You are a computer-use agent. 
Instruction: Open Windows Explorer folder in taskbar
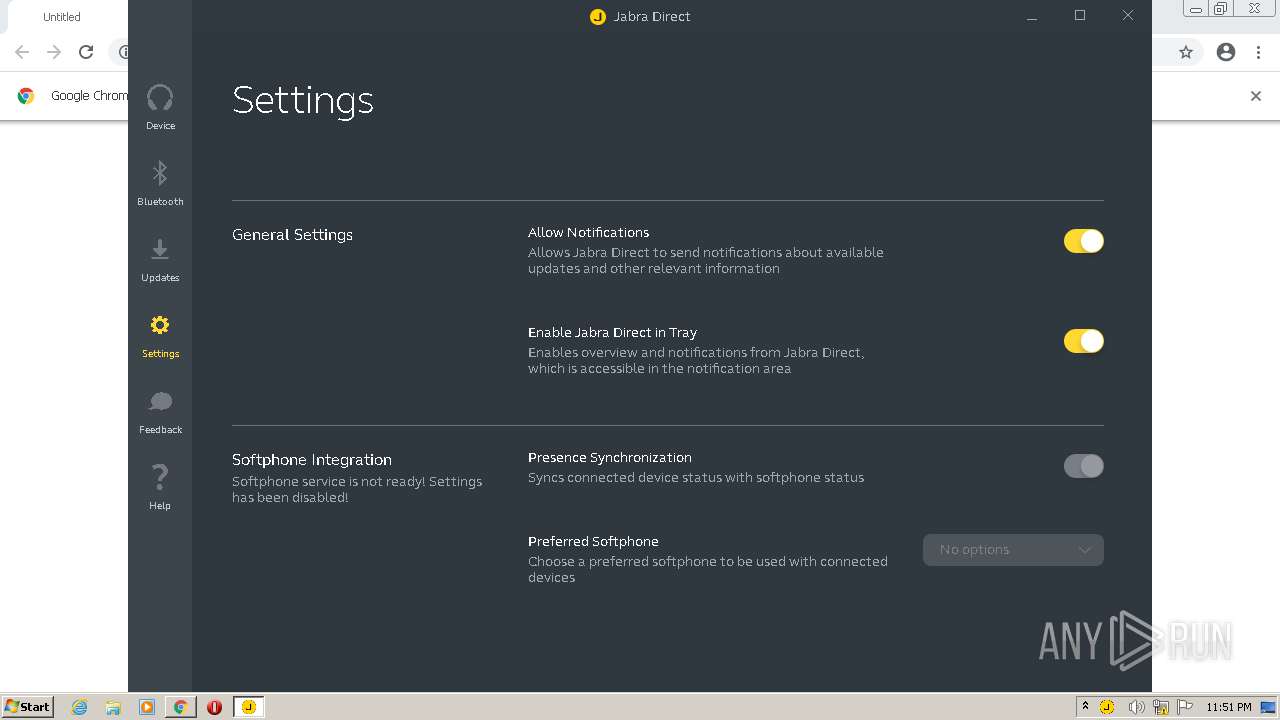tap(113, 707)
